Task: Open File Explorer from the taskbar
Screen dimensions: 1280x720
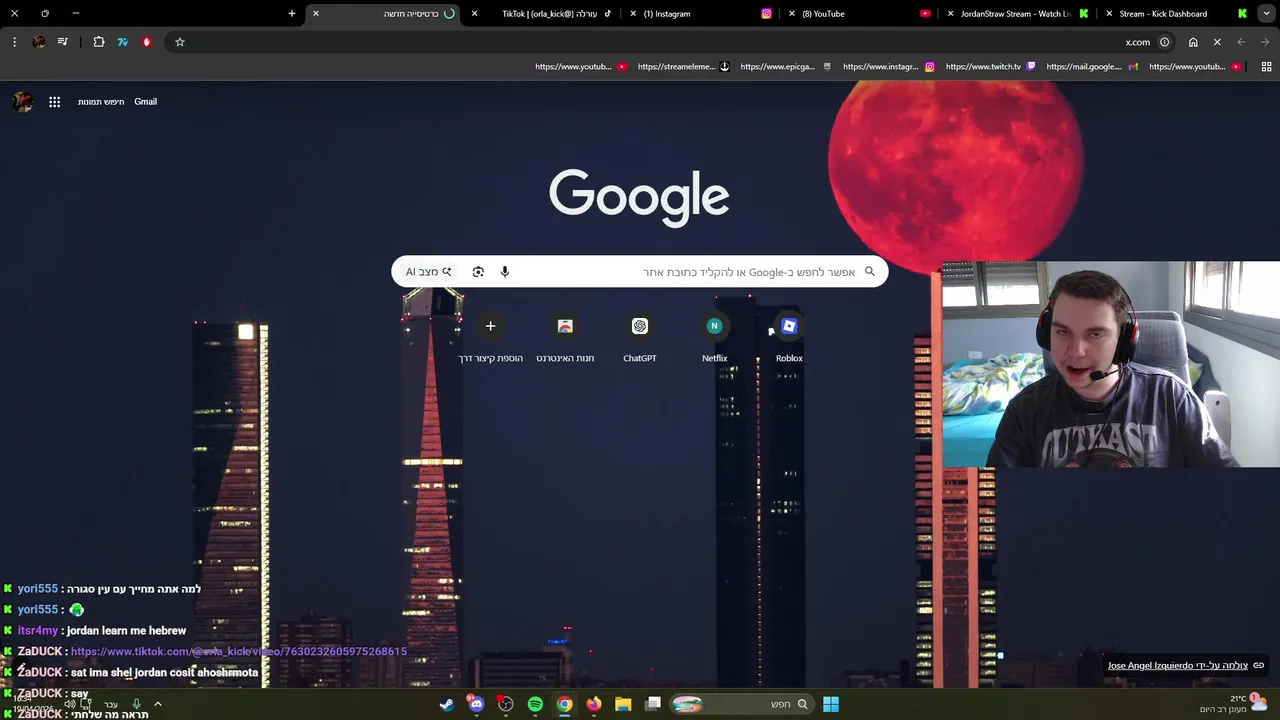Action: point(623,704)
